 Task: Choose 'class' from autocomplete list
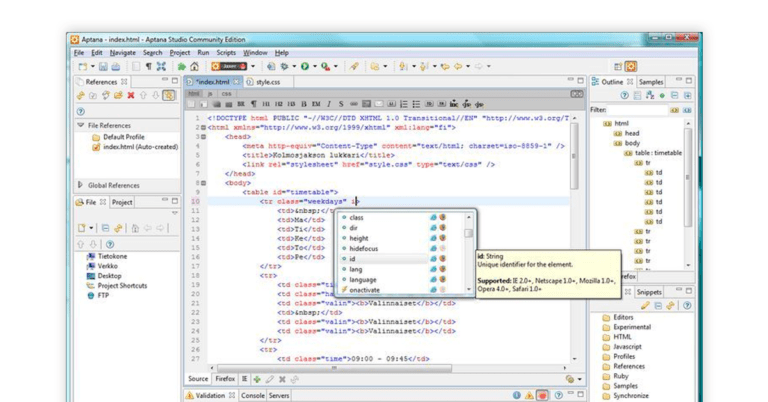click(x=356, y=217)
